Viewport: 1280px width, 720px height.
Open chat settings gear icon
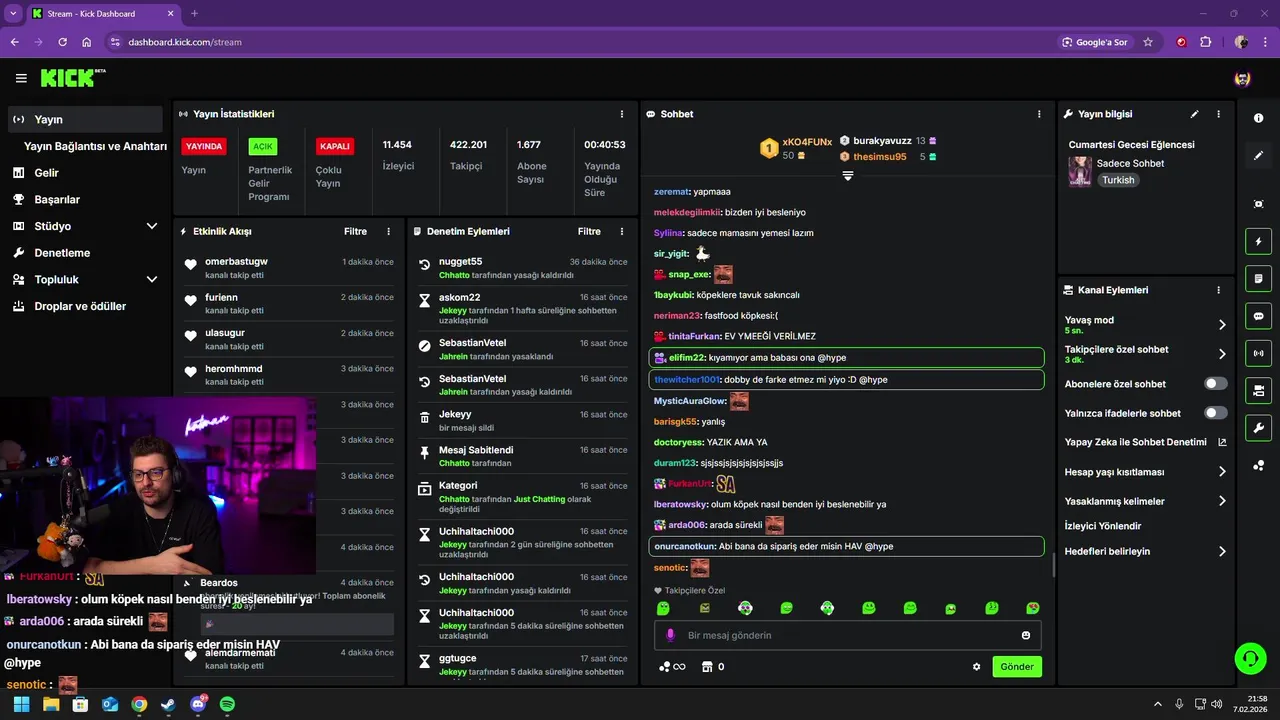coord(977,667)
